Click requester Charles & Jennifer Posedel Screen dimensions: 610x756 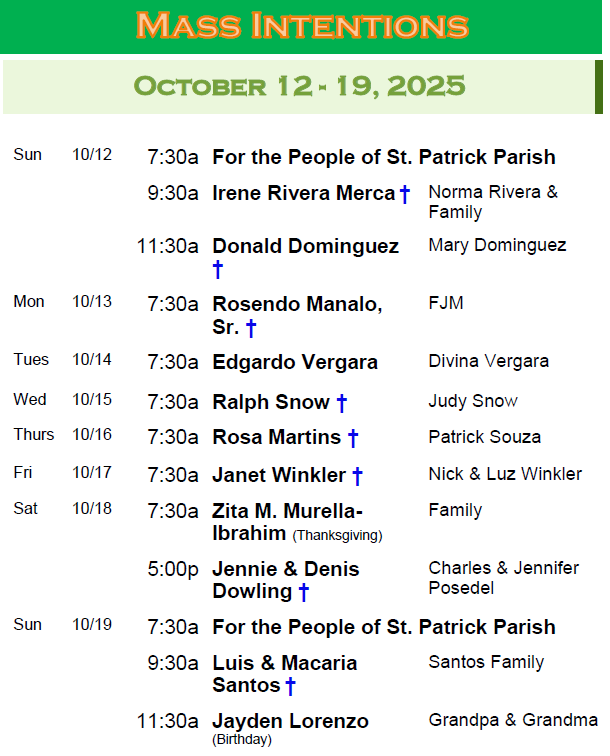tap(503, 578)
